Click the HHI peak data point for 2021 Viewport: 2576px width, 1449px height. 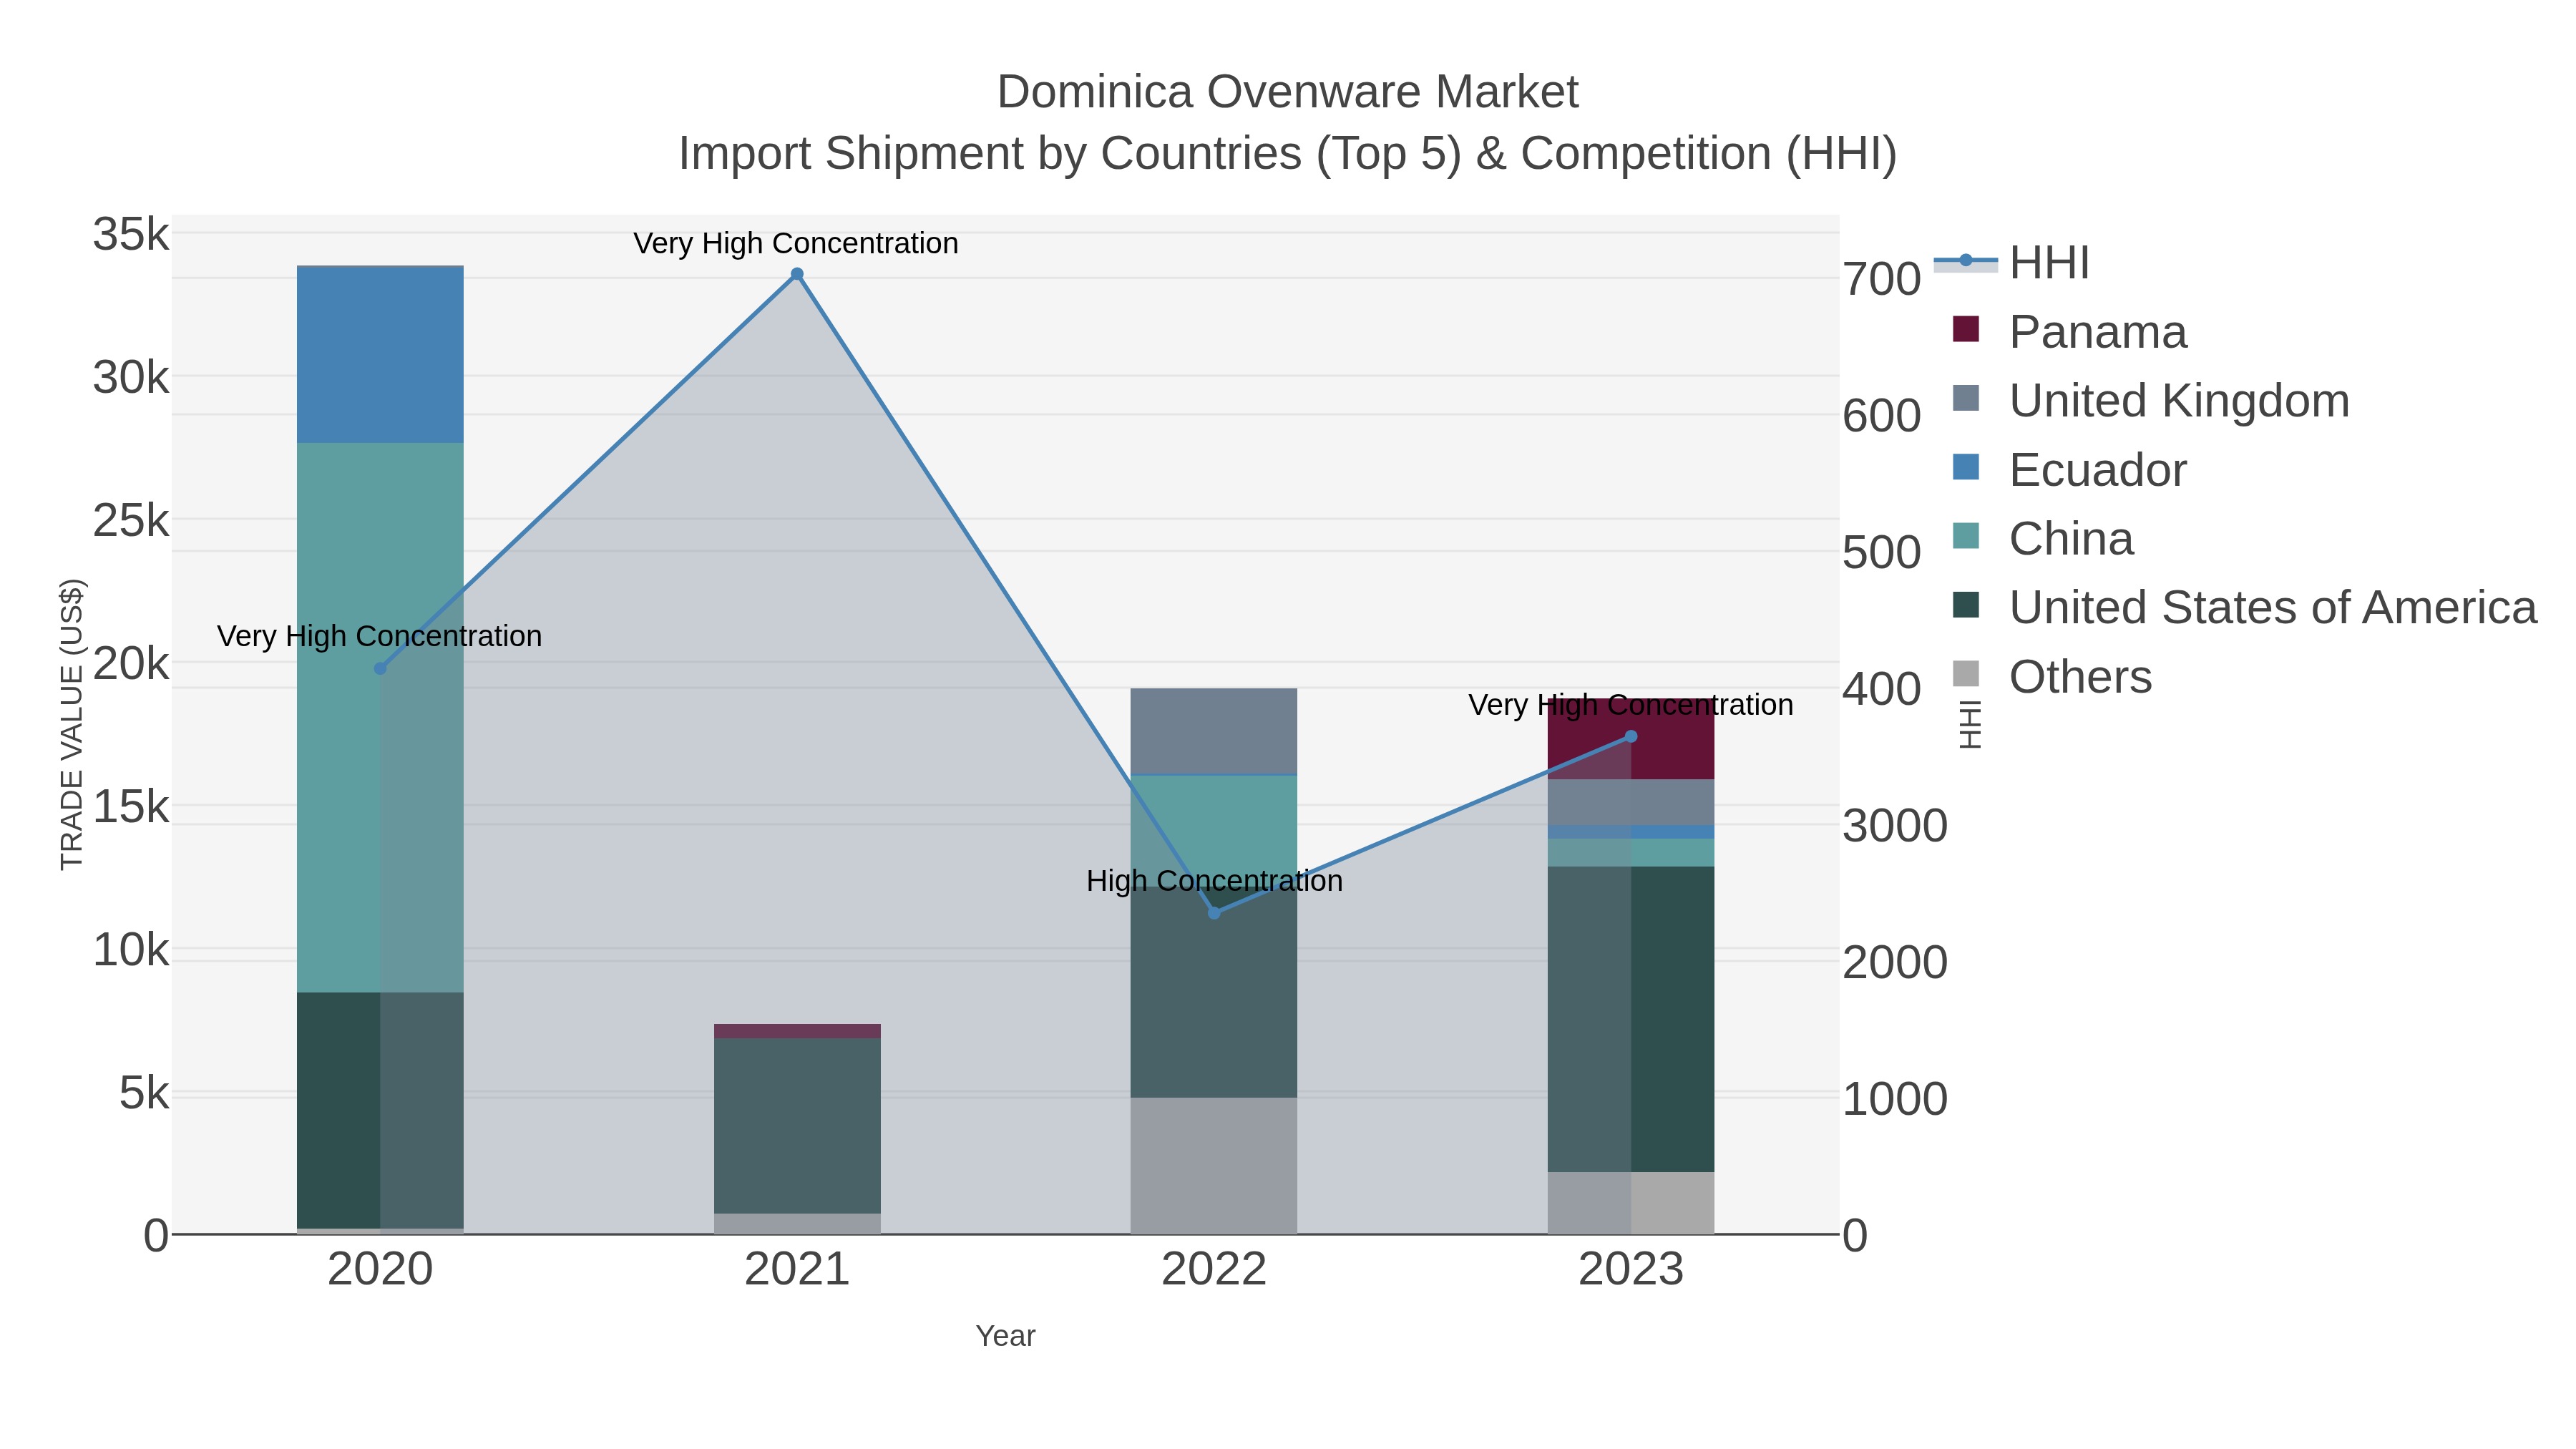[797, 274]
